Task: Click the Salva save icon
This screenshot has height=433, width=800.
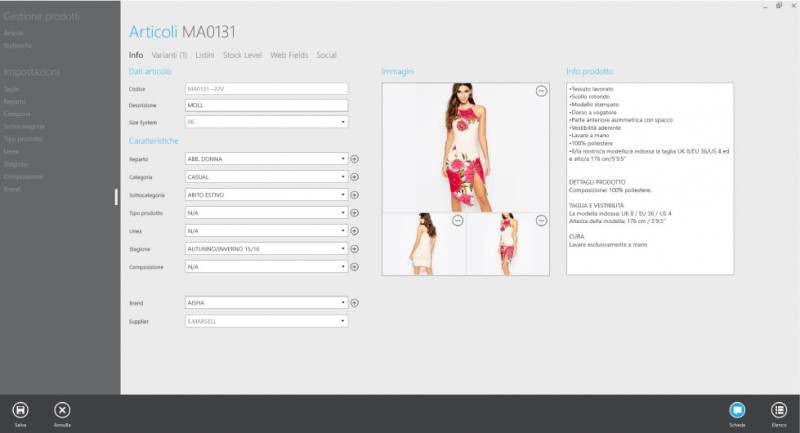Action: coord(20,410)
